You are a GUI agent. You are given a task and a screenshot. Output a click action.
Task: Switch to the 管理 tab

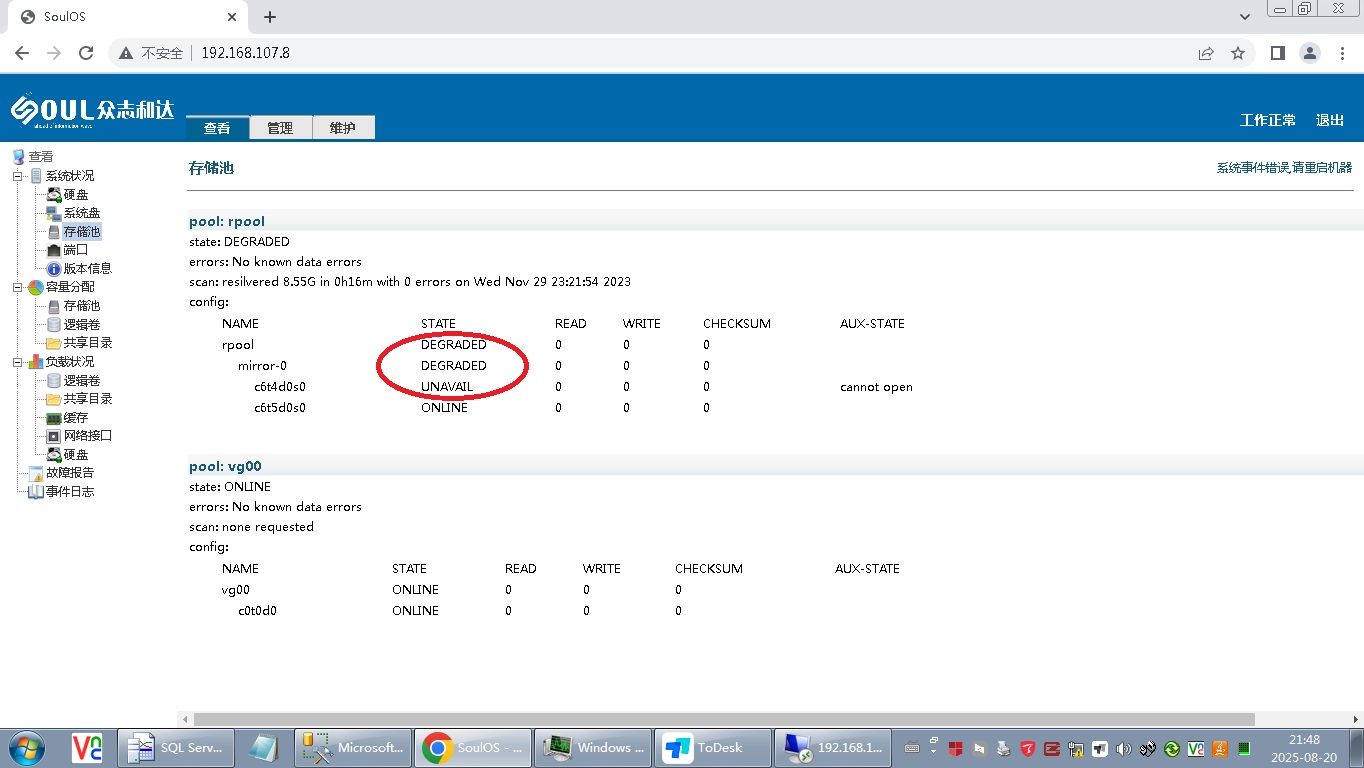(x=280, y=128)
